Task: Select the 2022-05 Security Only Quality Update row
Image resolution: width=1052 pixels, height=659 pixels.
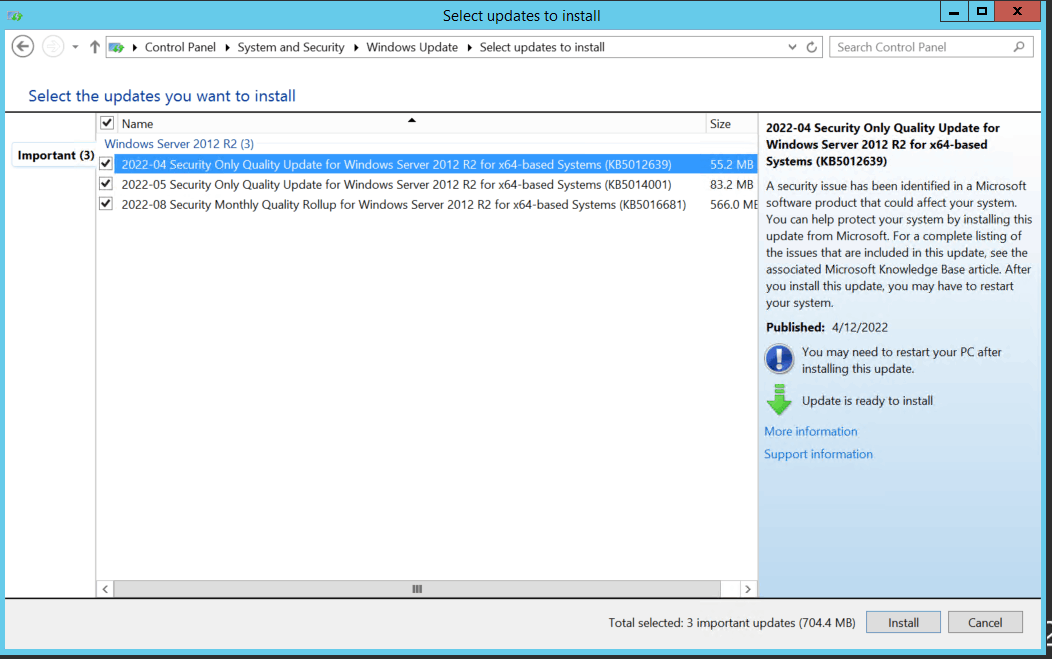Action: (435, 185)
